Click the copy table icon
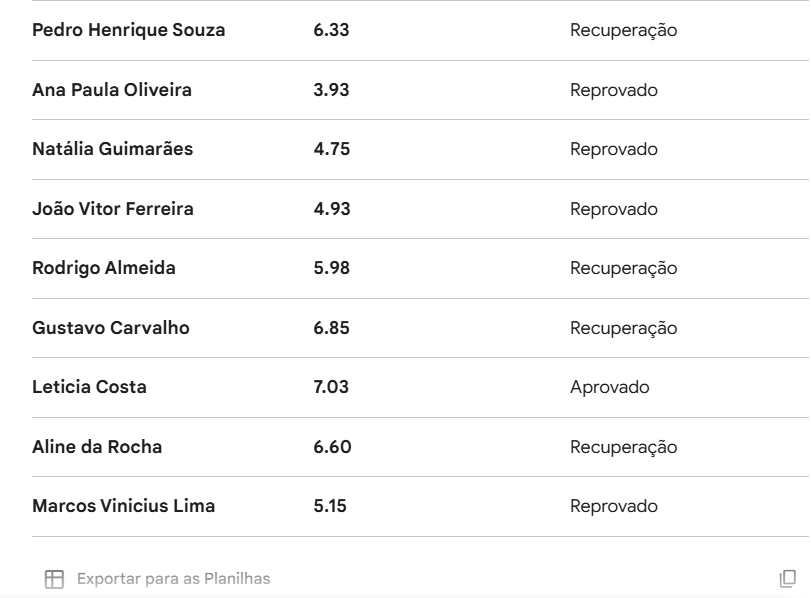 [x=787, y=578]
